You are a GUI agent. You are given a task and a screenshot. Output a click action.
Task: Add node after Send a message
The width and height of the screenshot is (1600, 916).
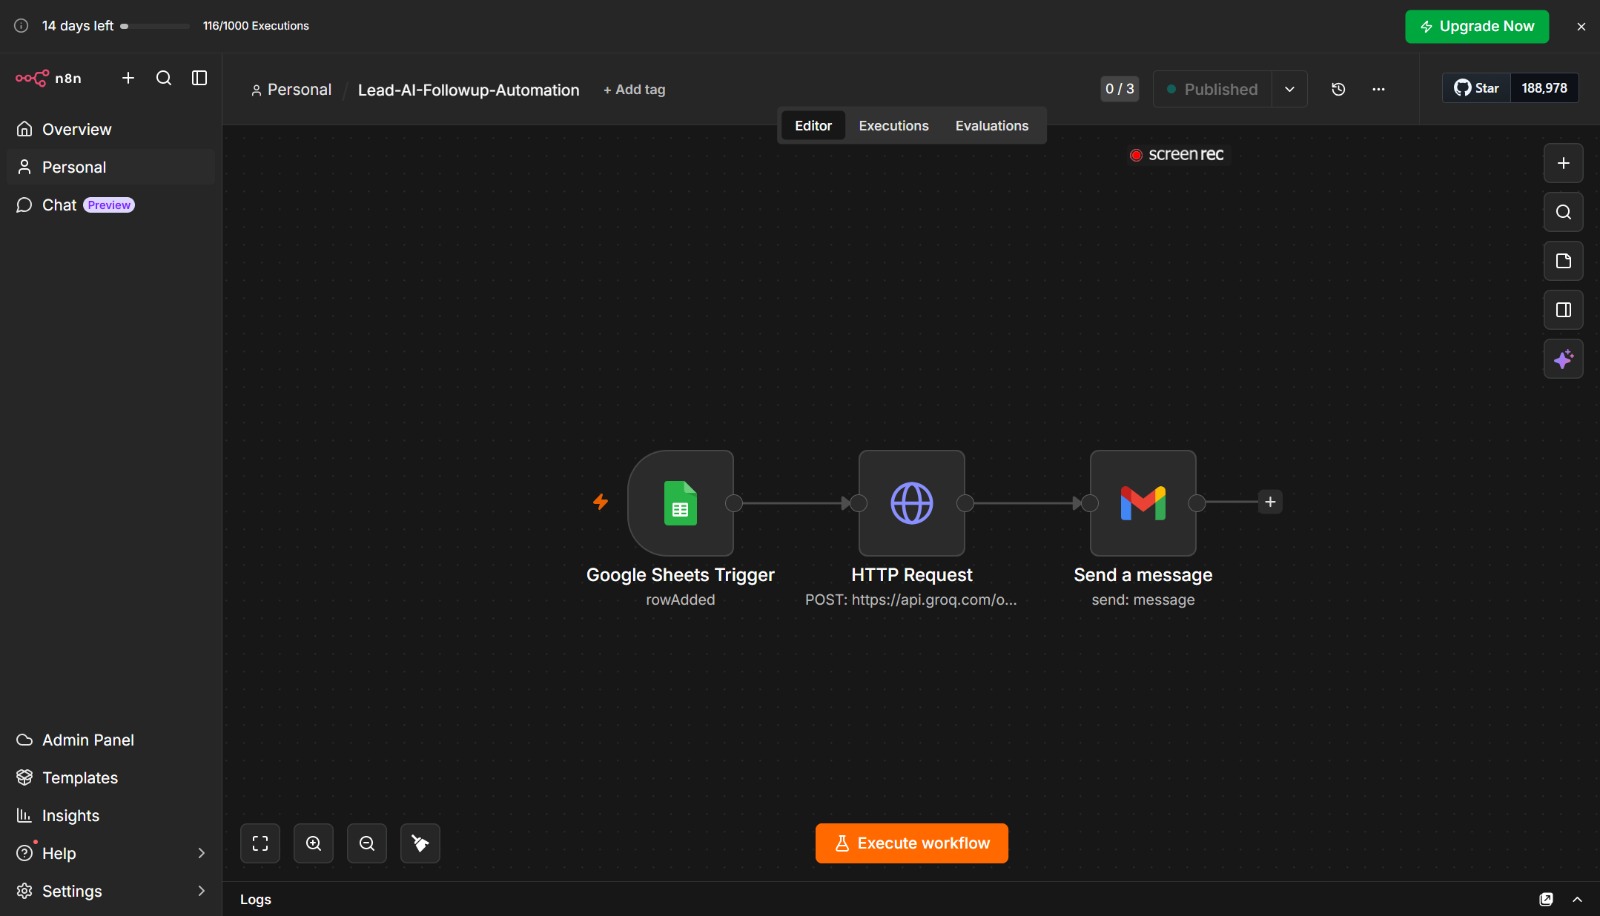tap(1270, 502)
